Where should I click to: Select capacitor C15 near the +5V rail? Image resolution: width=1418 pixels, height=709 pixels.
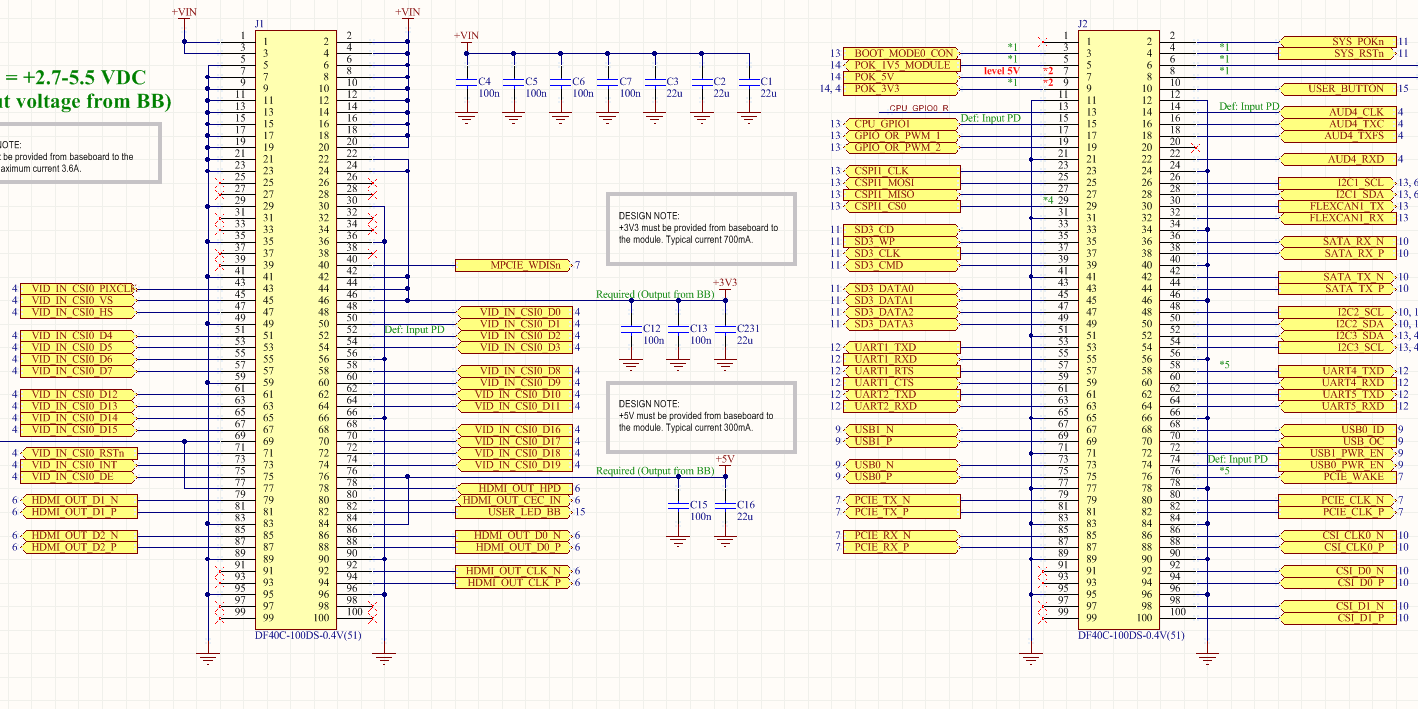[x=678, y=511]
